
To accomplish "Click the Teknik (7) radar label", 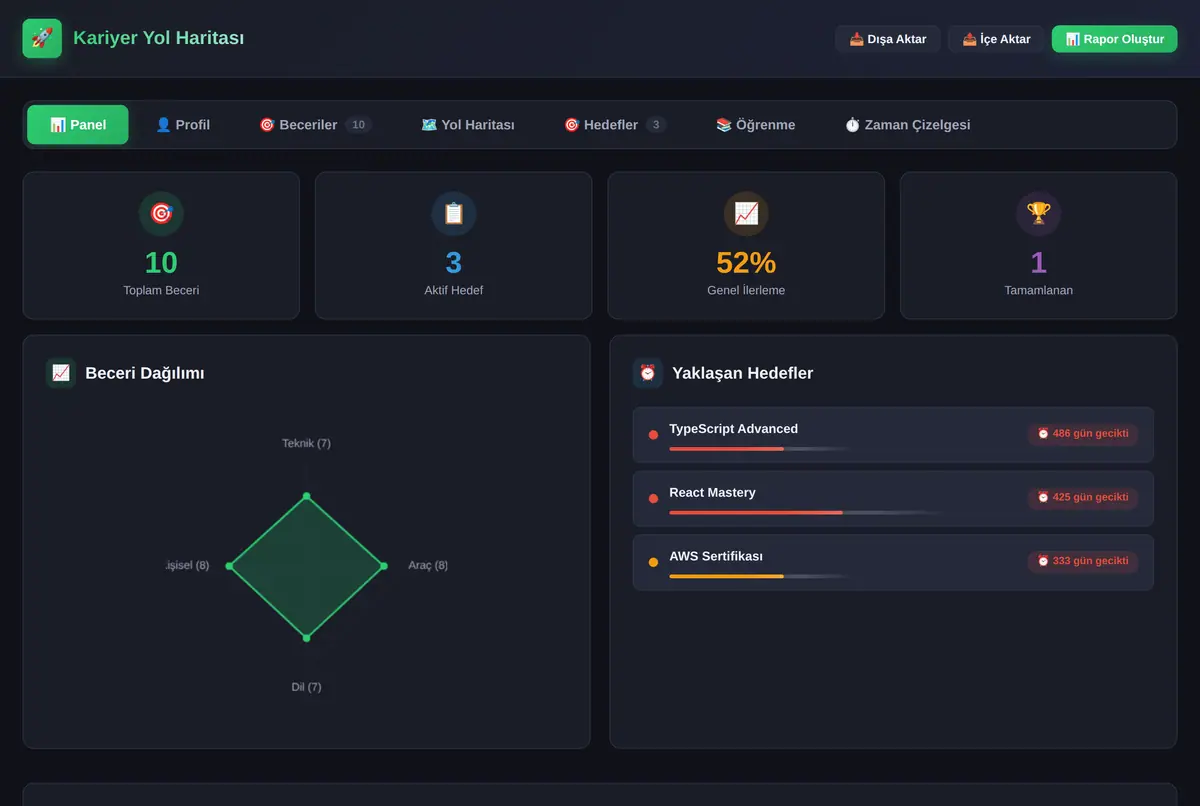I will 306,443.
